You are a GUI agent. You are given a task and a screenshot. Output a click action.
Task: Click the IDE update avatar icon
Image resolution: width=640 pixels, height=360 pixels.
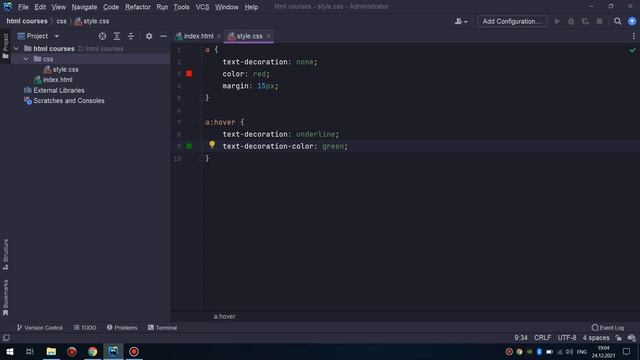(x=632, y=21)
